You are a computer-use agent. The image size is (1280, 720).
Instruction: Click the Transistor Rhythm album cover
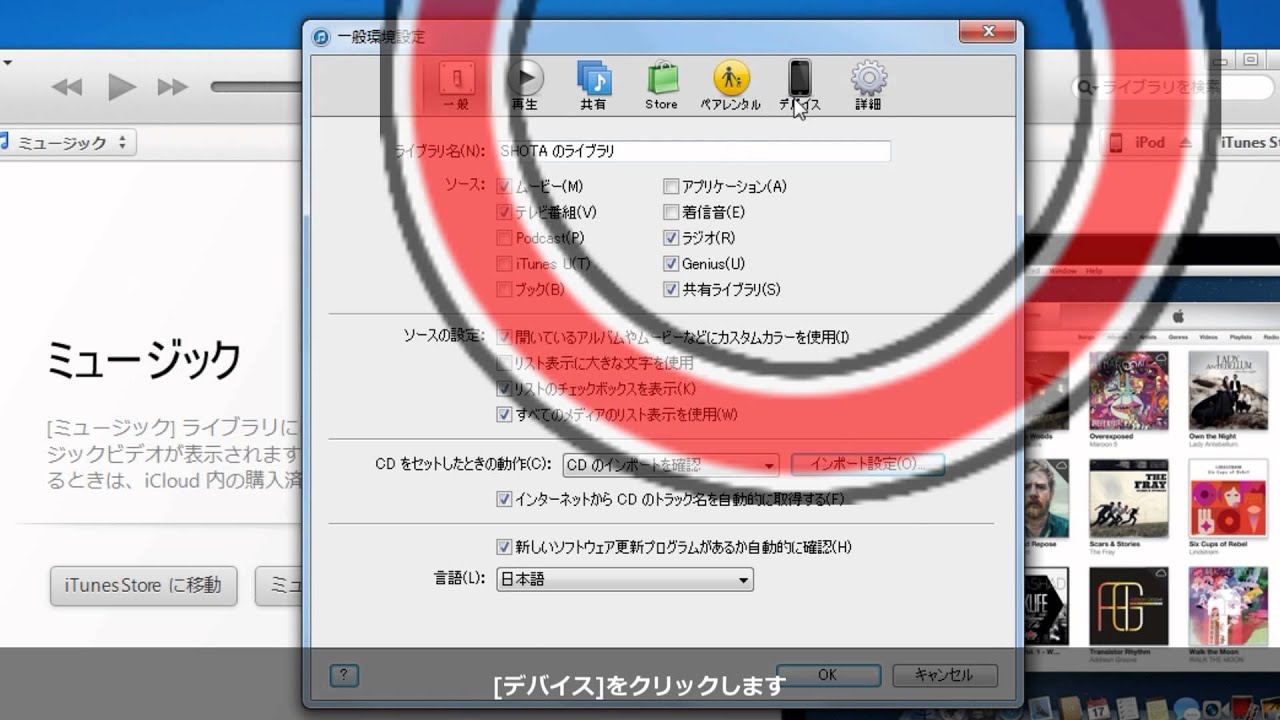coord(1128,606)
